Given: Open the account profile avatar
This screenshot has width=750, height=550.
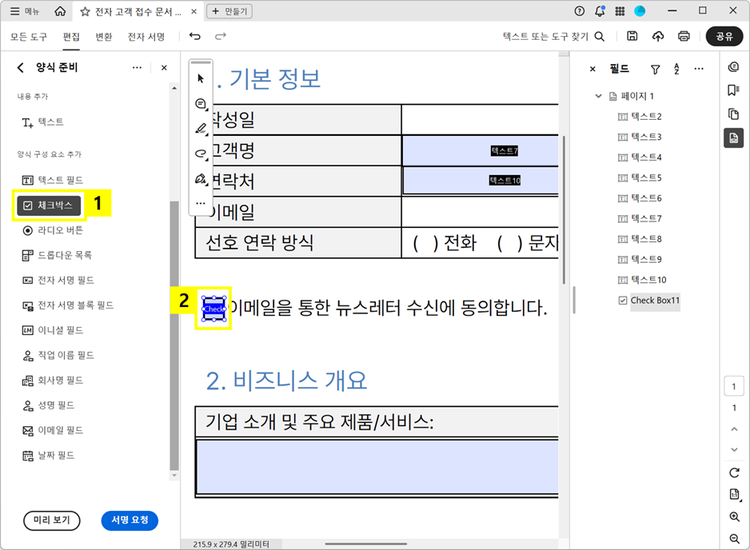Looking at the screenshot, I should pyautogui.click(x=640, y=11).
